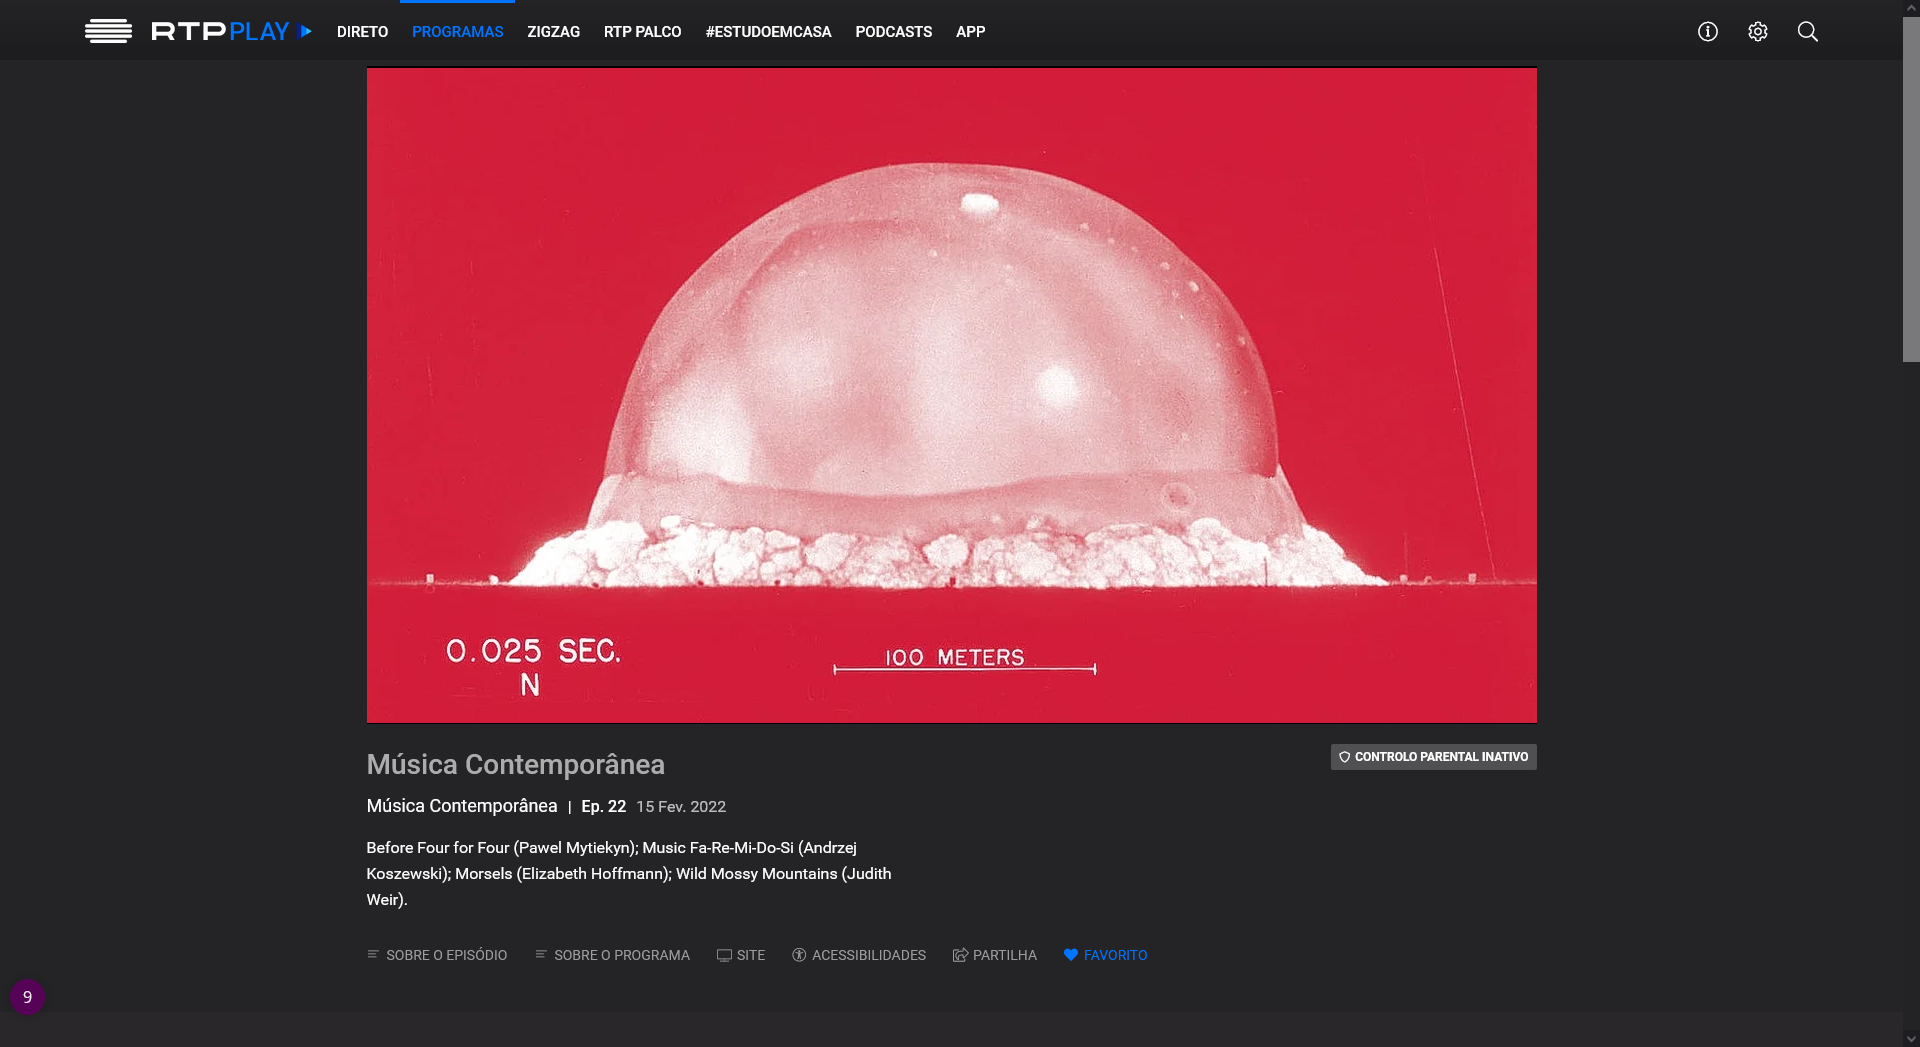Screen dimensions: 1920x1047
Task: Open the Podcasts section
Action: coord(893,32)
